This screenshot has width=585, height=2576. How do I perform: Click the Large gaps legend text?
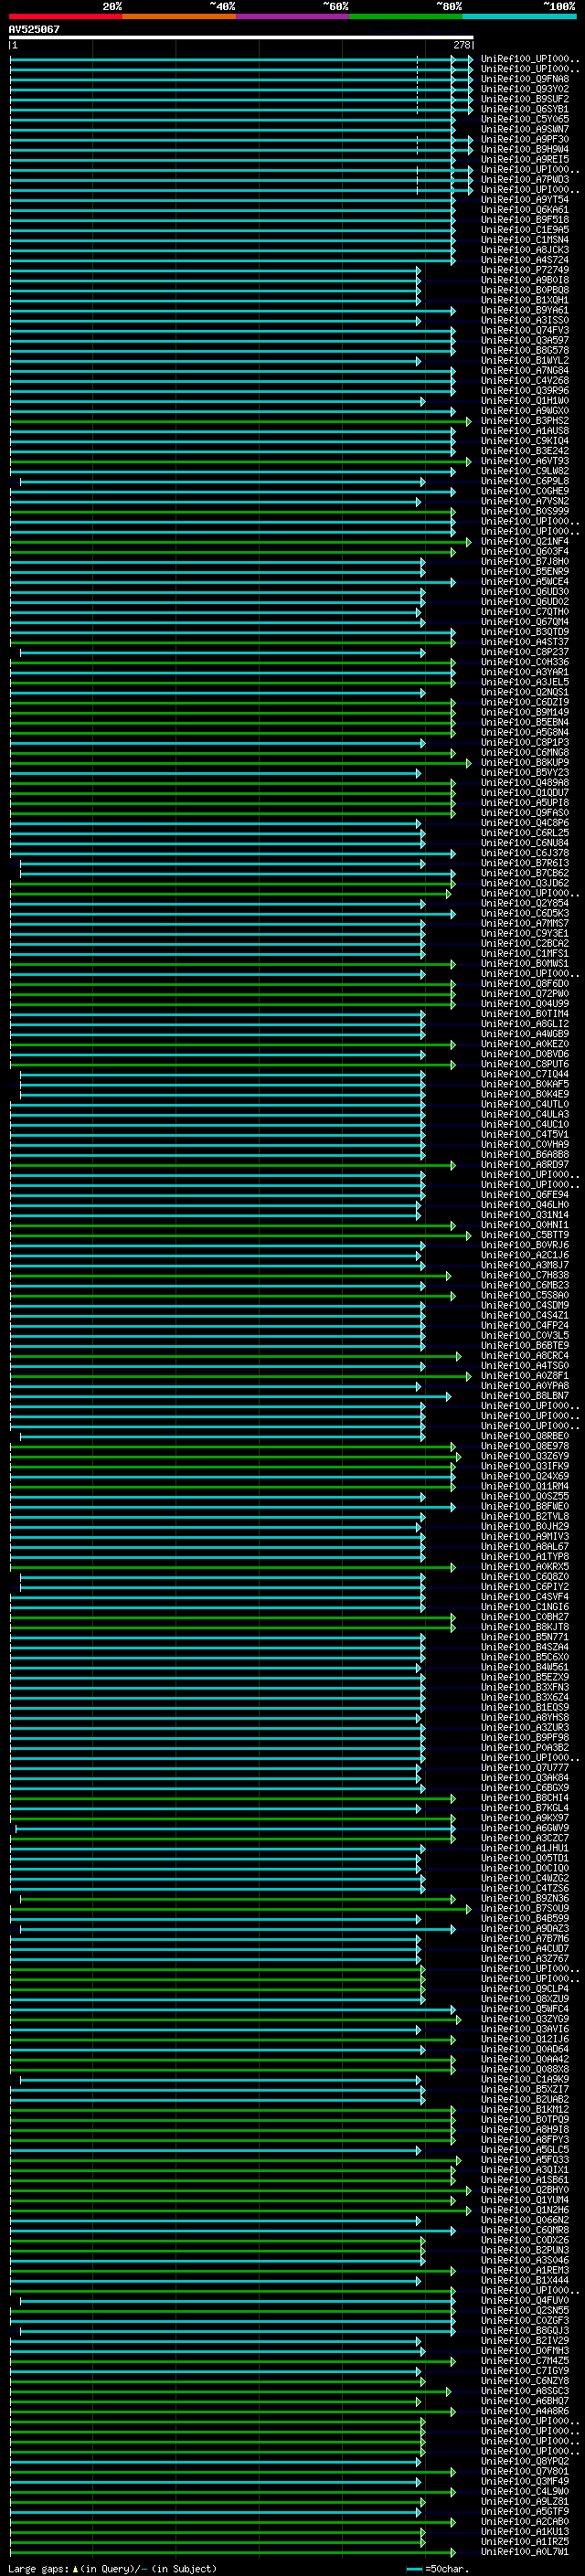(x=112, y=2568)
